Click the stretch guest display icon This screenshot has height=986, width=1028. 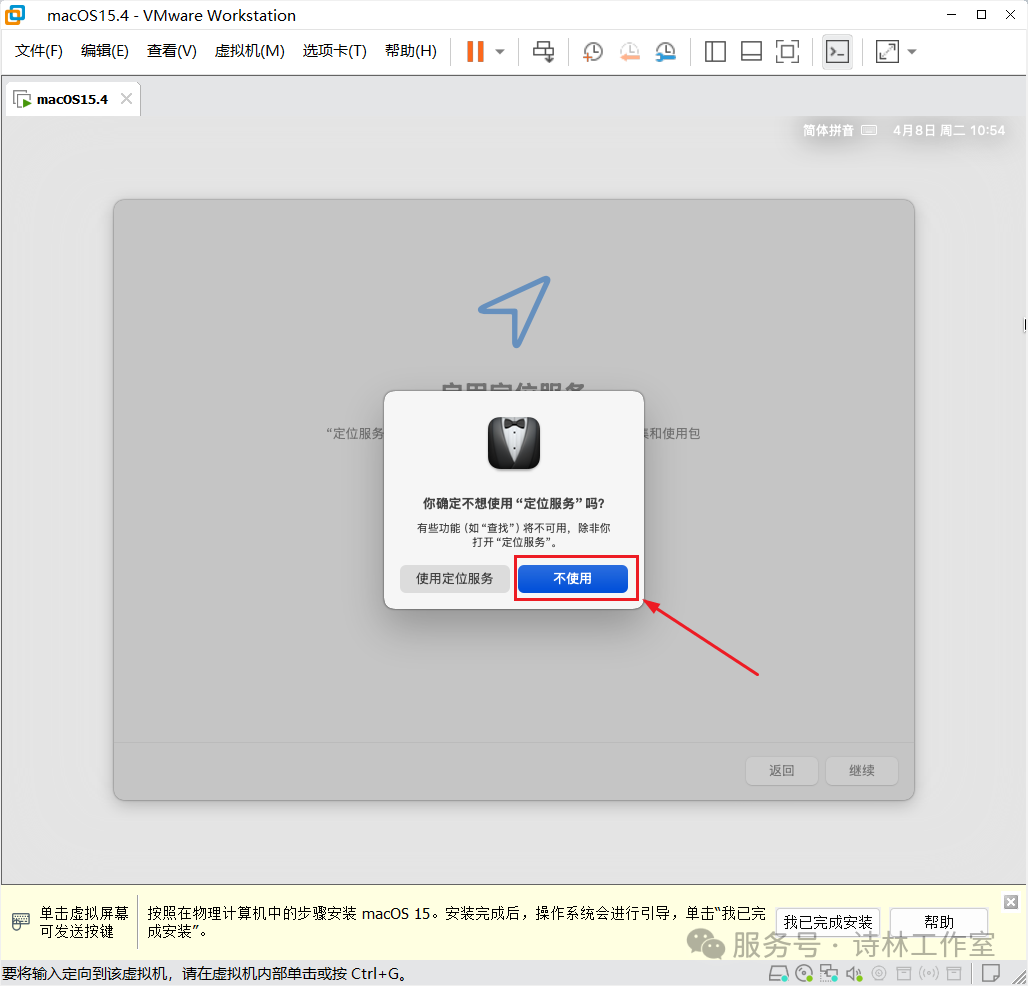887,51
